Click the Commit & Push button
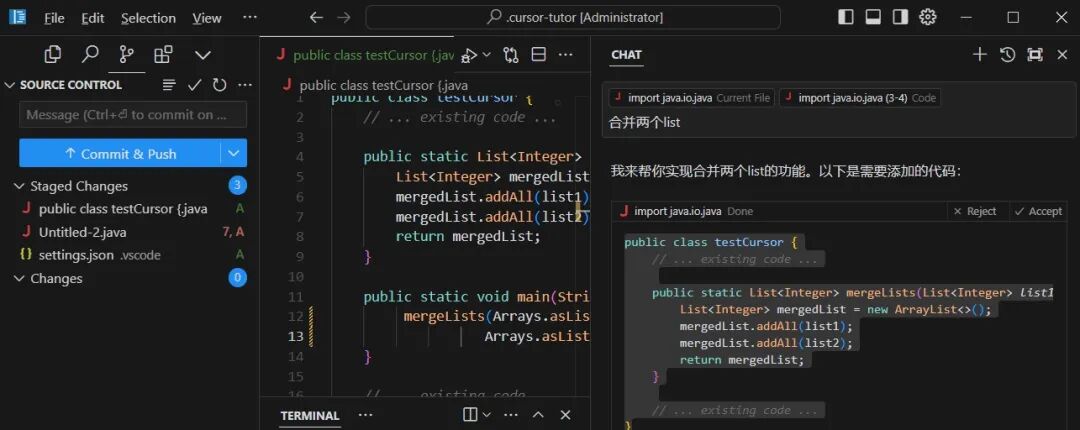 tap(120, 153)
